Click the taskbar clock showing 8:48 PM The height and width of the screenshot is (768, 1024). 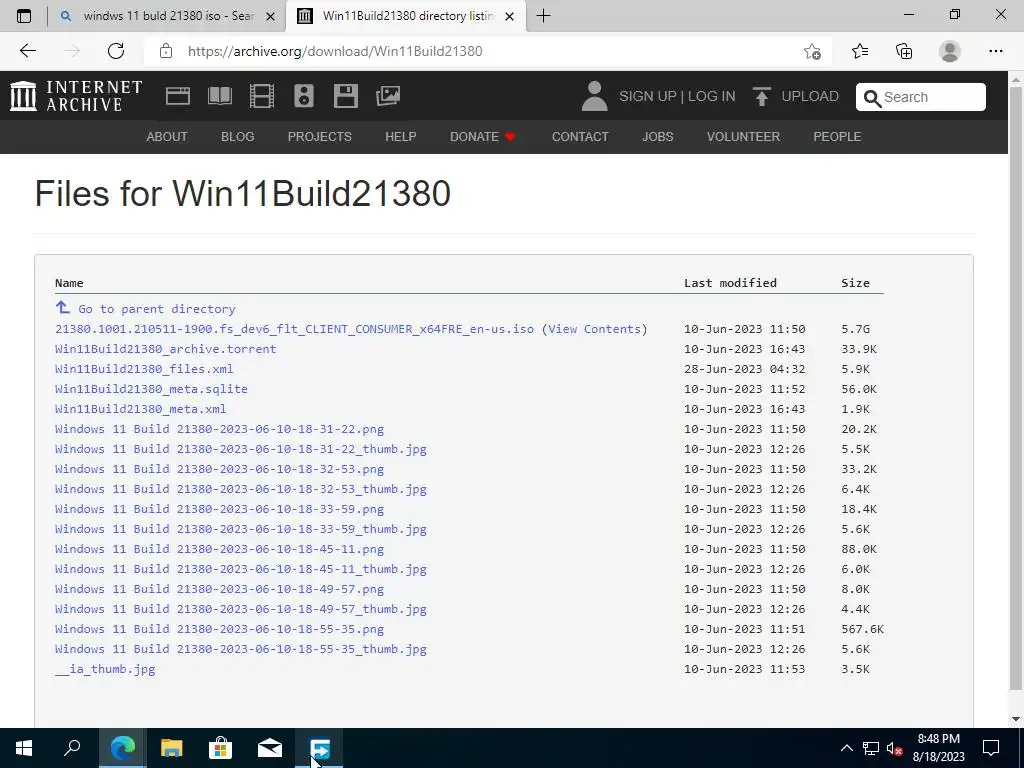(938, 748)
